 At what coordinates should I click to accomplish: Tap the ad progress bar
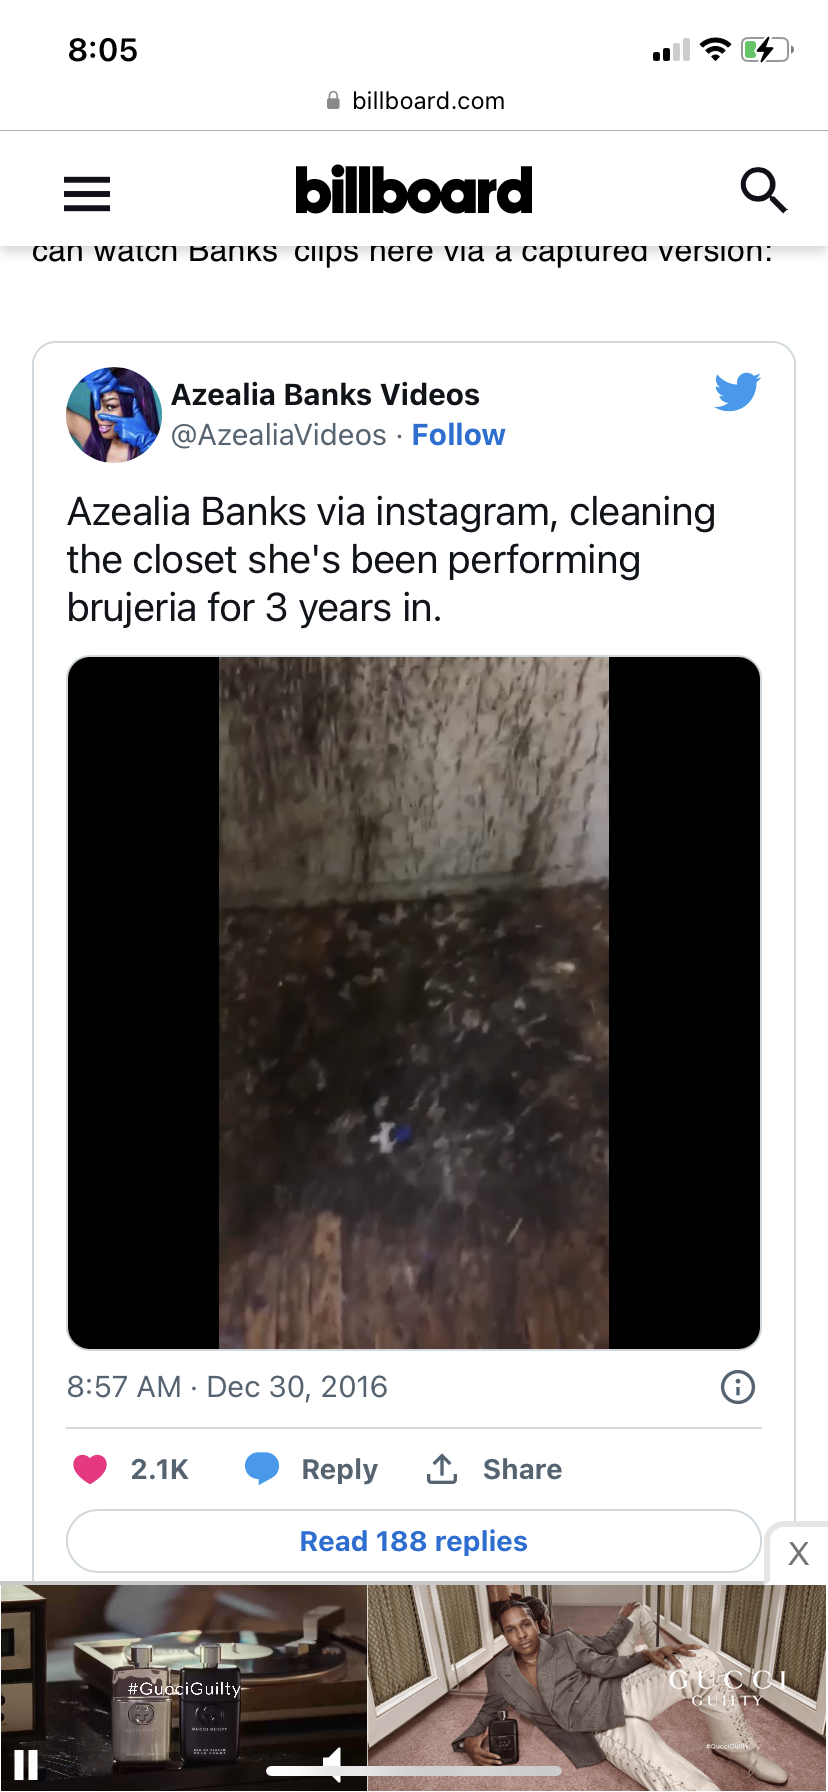(414, 1771)
